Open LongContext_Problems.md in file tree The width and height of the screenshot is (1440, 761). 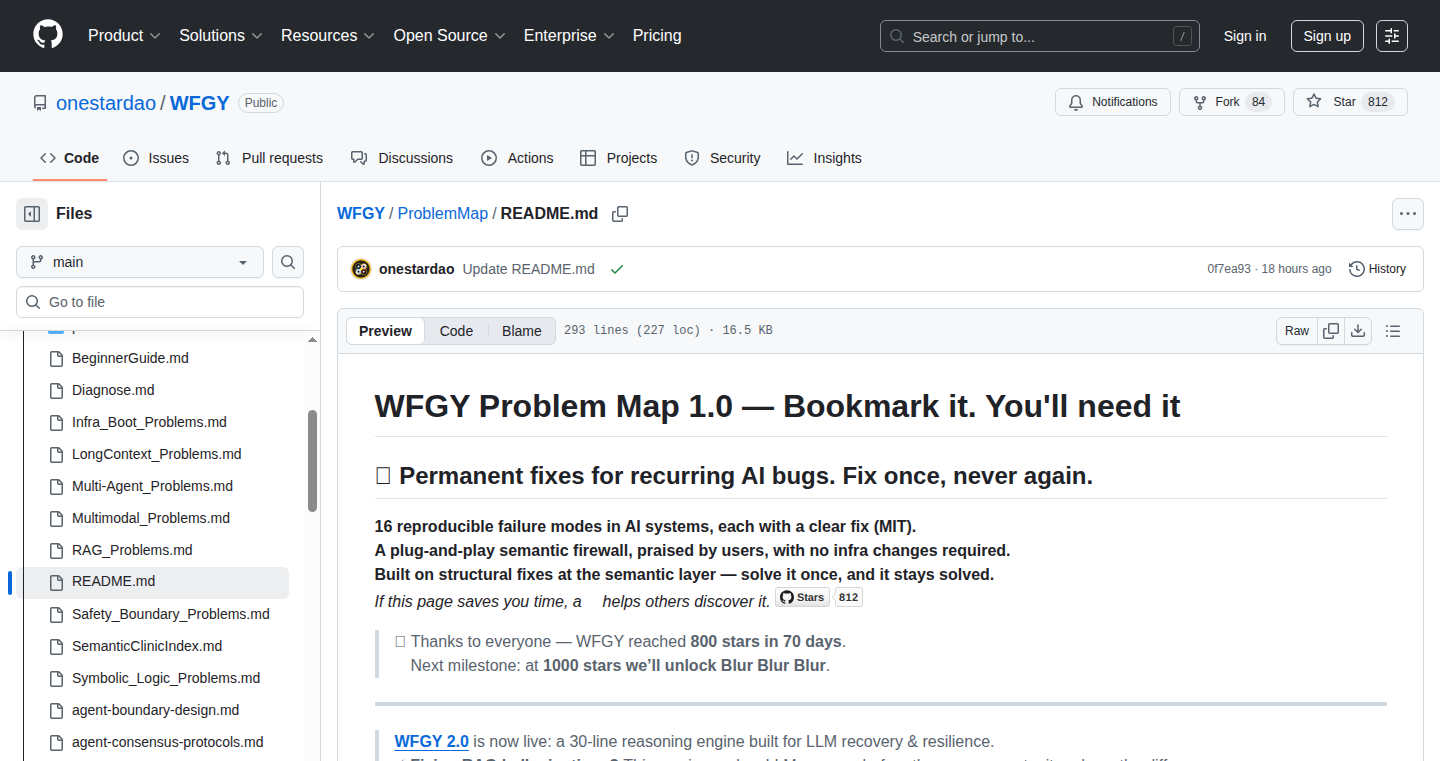[157, 454]
